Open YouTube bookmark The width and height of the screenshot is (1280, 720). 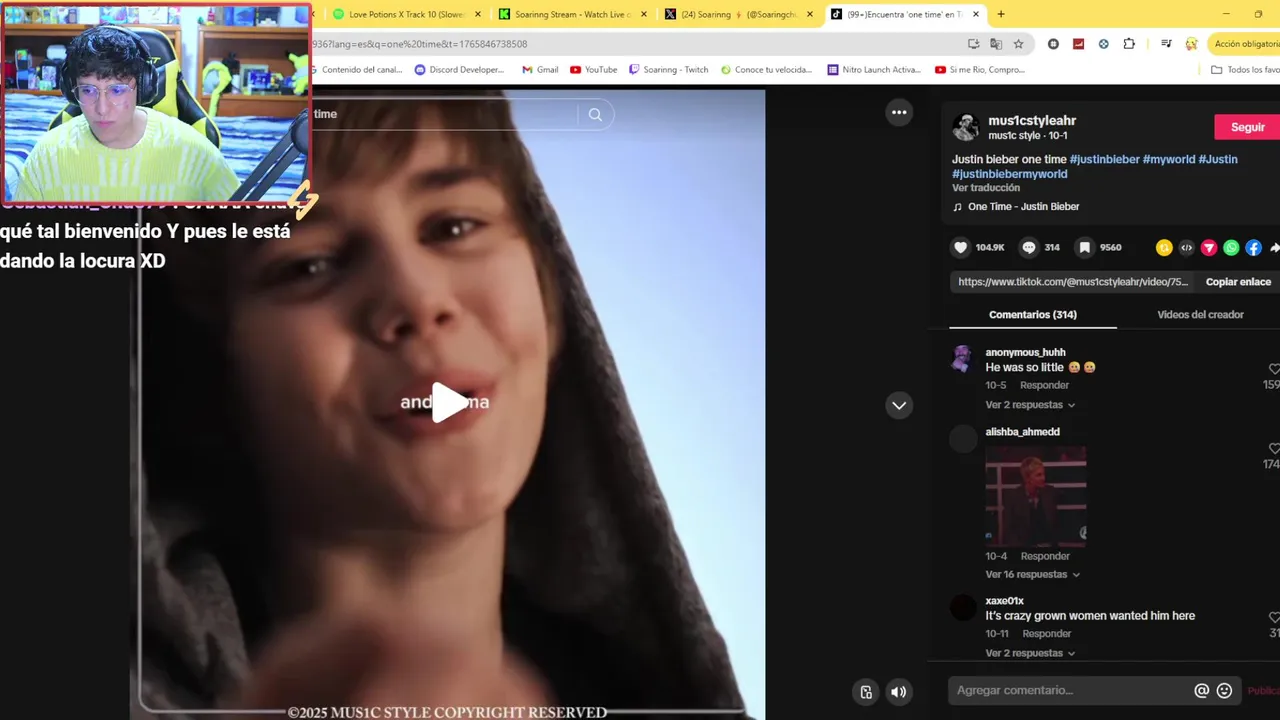(593, 70)
